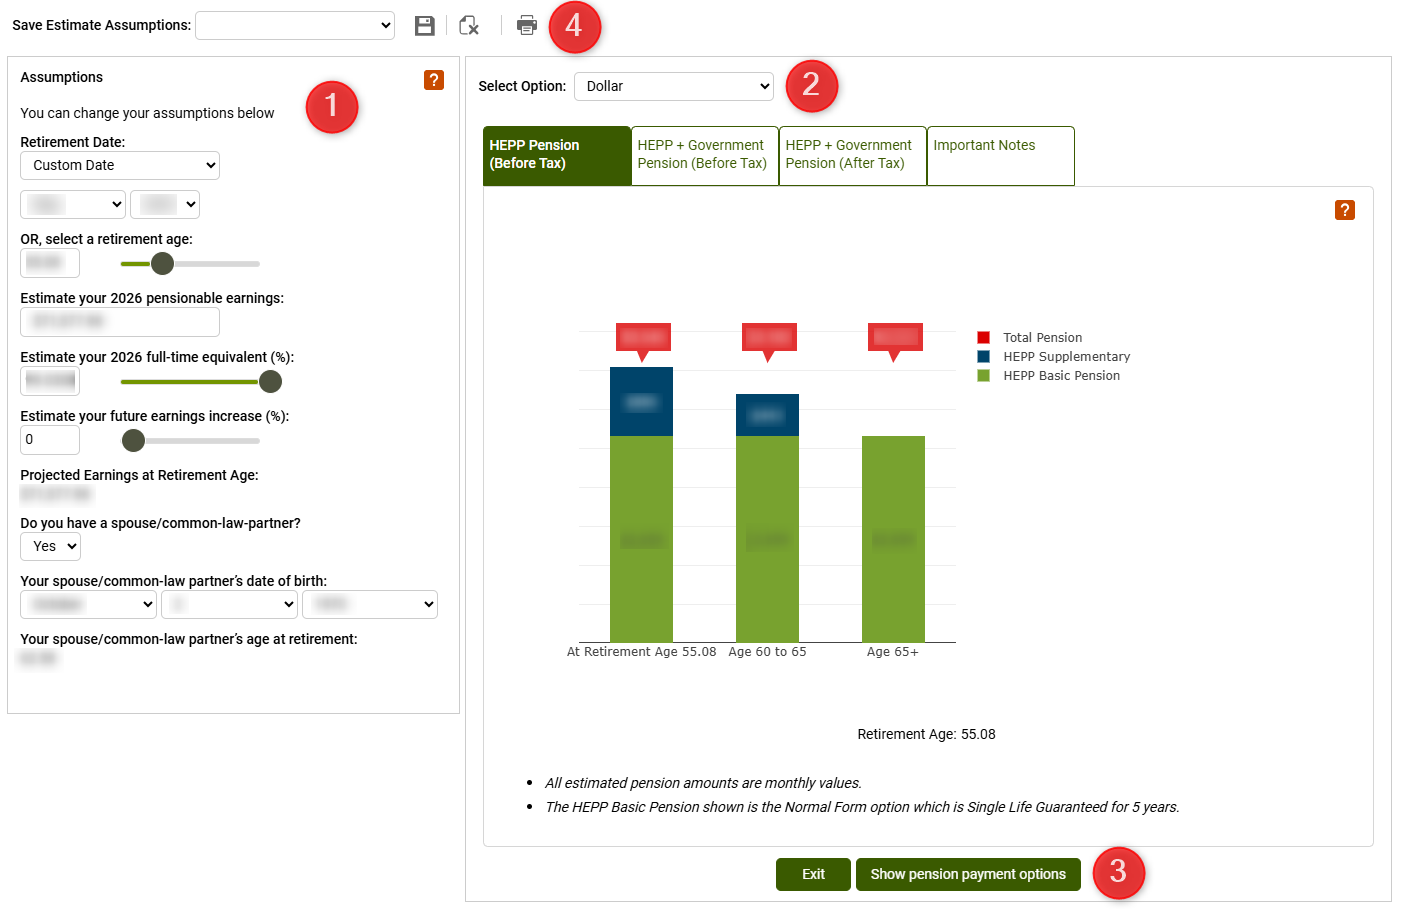Image resolution: width=1406 pixels, height=912 pixels.
Task: Print the pension estimate using the printer icon
Action: click(x=527, y=25)
